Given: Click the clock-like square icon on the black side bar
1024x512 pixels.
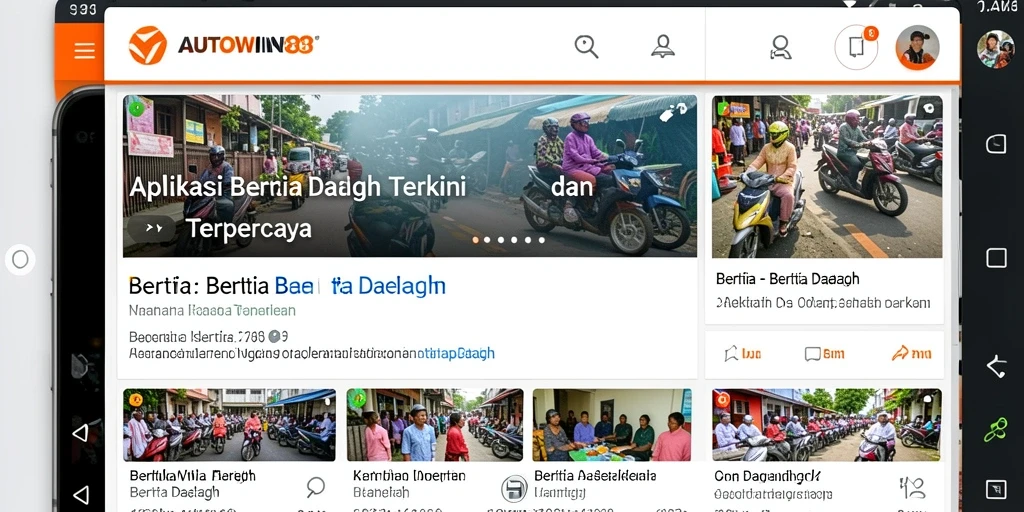Looking at the screenshot, I should pyautogui.click(x=996, y=144).
